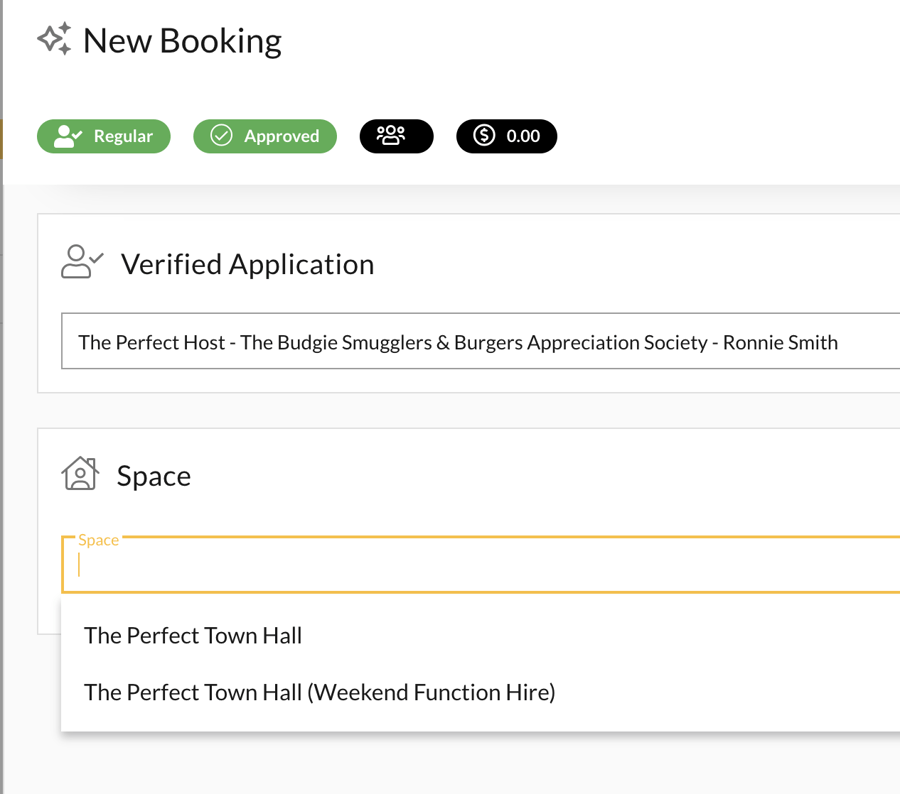Choose The Perfect Town Hall (Weekend Function Hire) option
Viewport: 900px width, 794px height.
(x=320, y=692)
